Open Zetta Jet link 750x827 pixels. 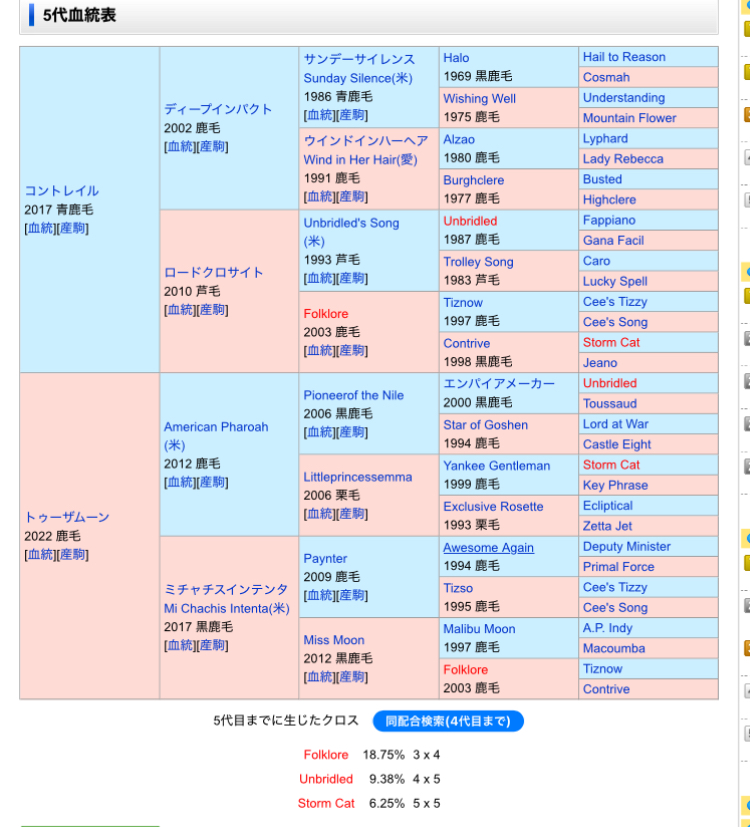607,526
